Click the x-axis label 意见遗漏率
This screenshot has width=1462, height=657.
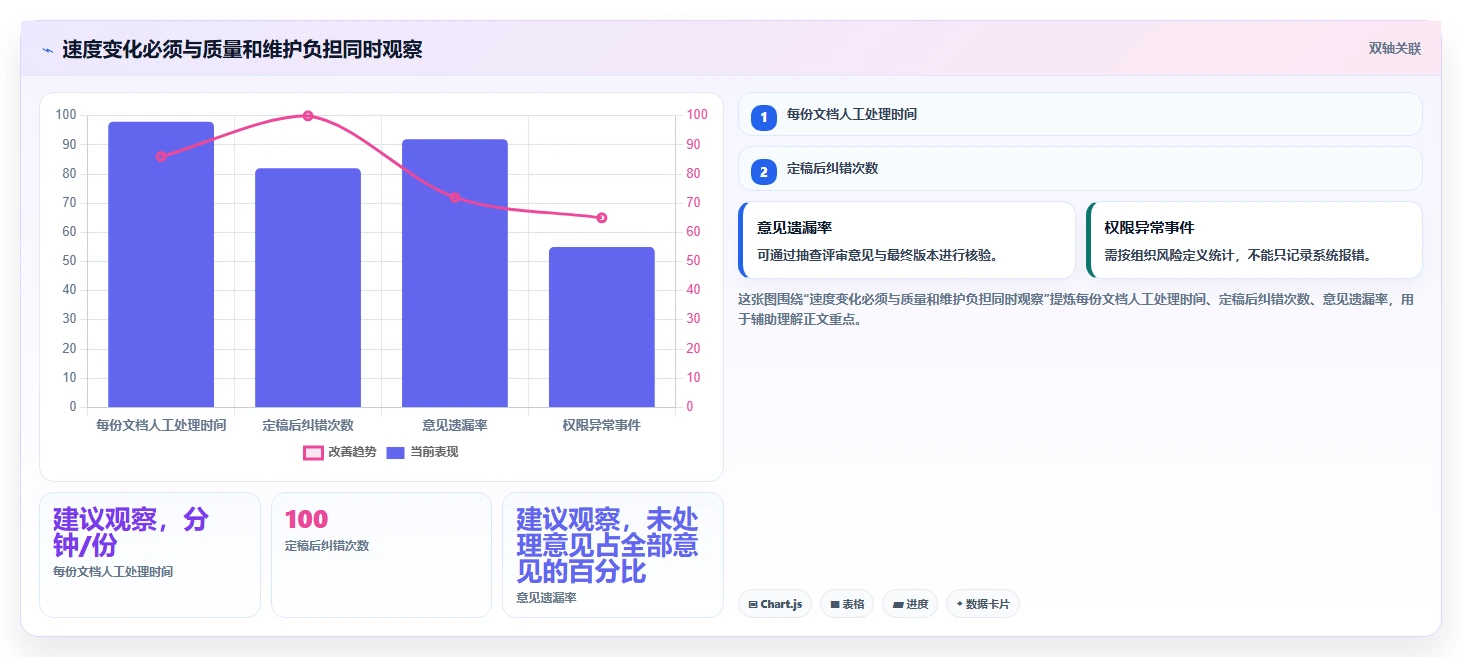[x=455, y=425]
